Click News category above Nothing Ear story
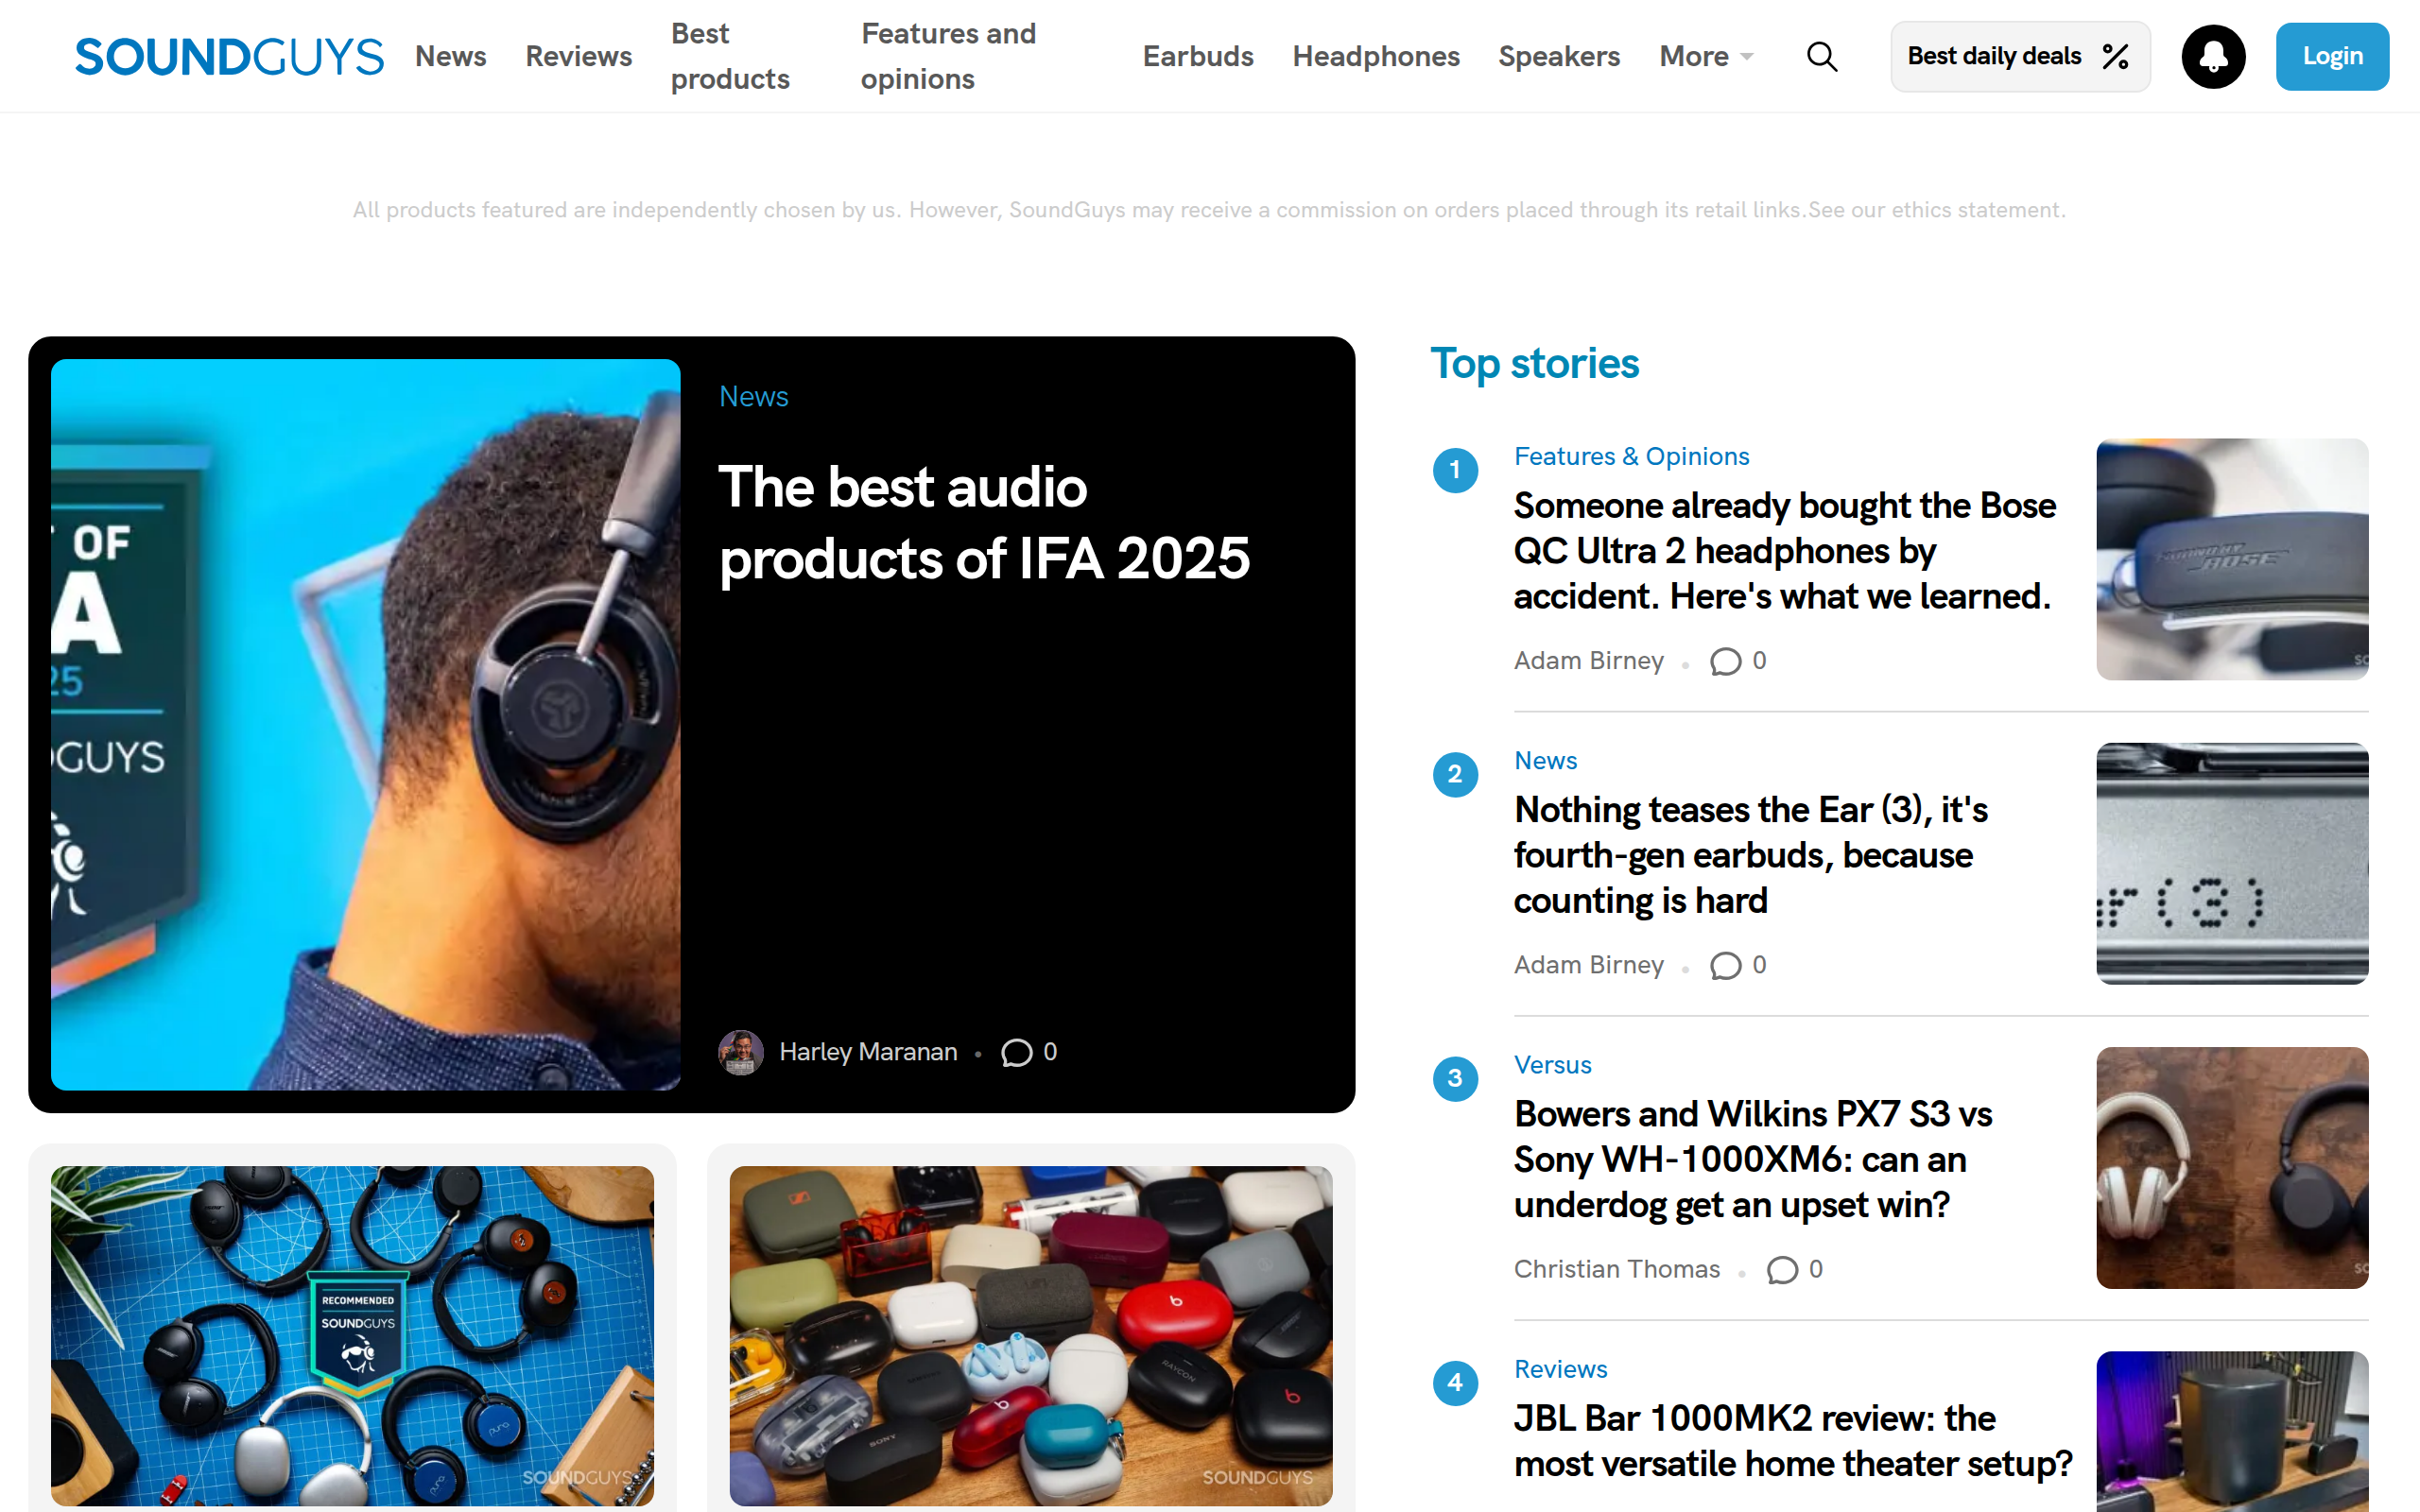This screenshot has width=2420, height=1512. (1546, 761)
